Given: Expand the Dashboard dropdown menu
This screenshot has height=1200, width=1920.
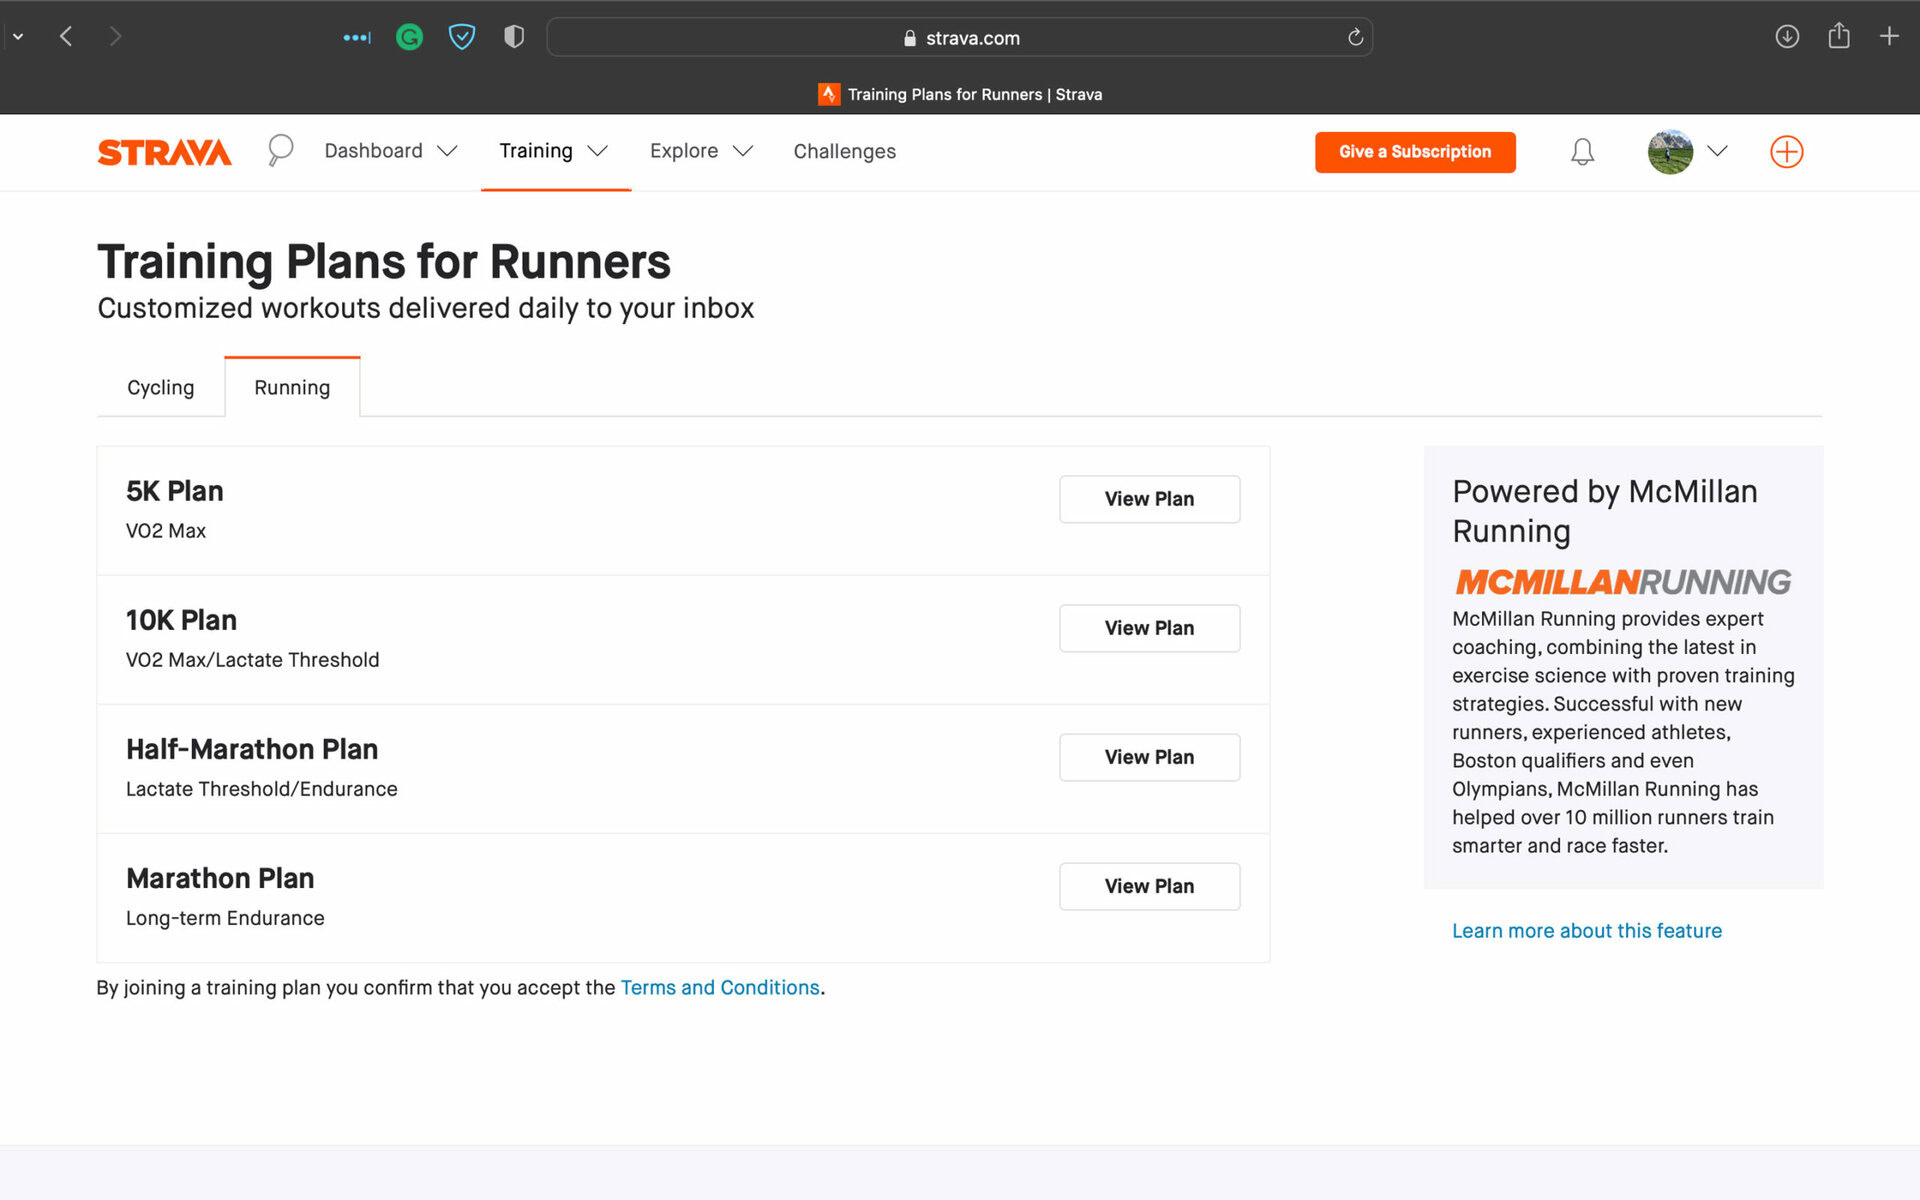Looking at the screenshot, I should [391, 151].
